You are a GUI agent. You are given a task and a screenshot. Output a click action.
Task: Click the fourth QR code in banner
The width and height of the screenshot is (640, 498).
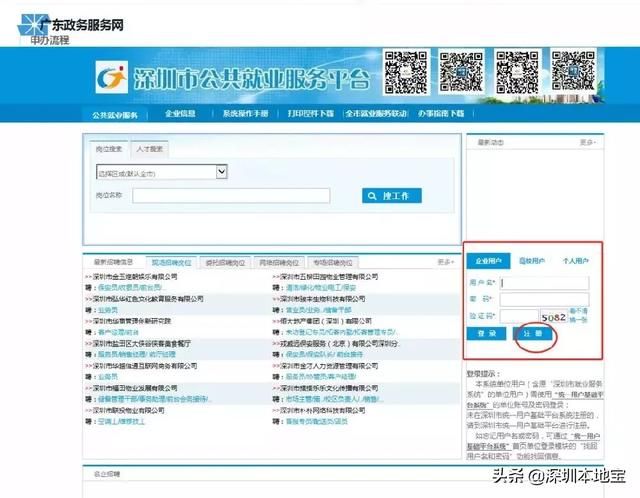[573, 70]
